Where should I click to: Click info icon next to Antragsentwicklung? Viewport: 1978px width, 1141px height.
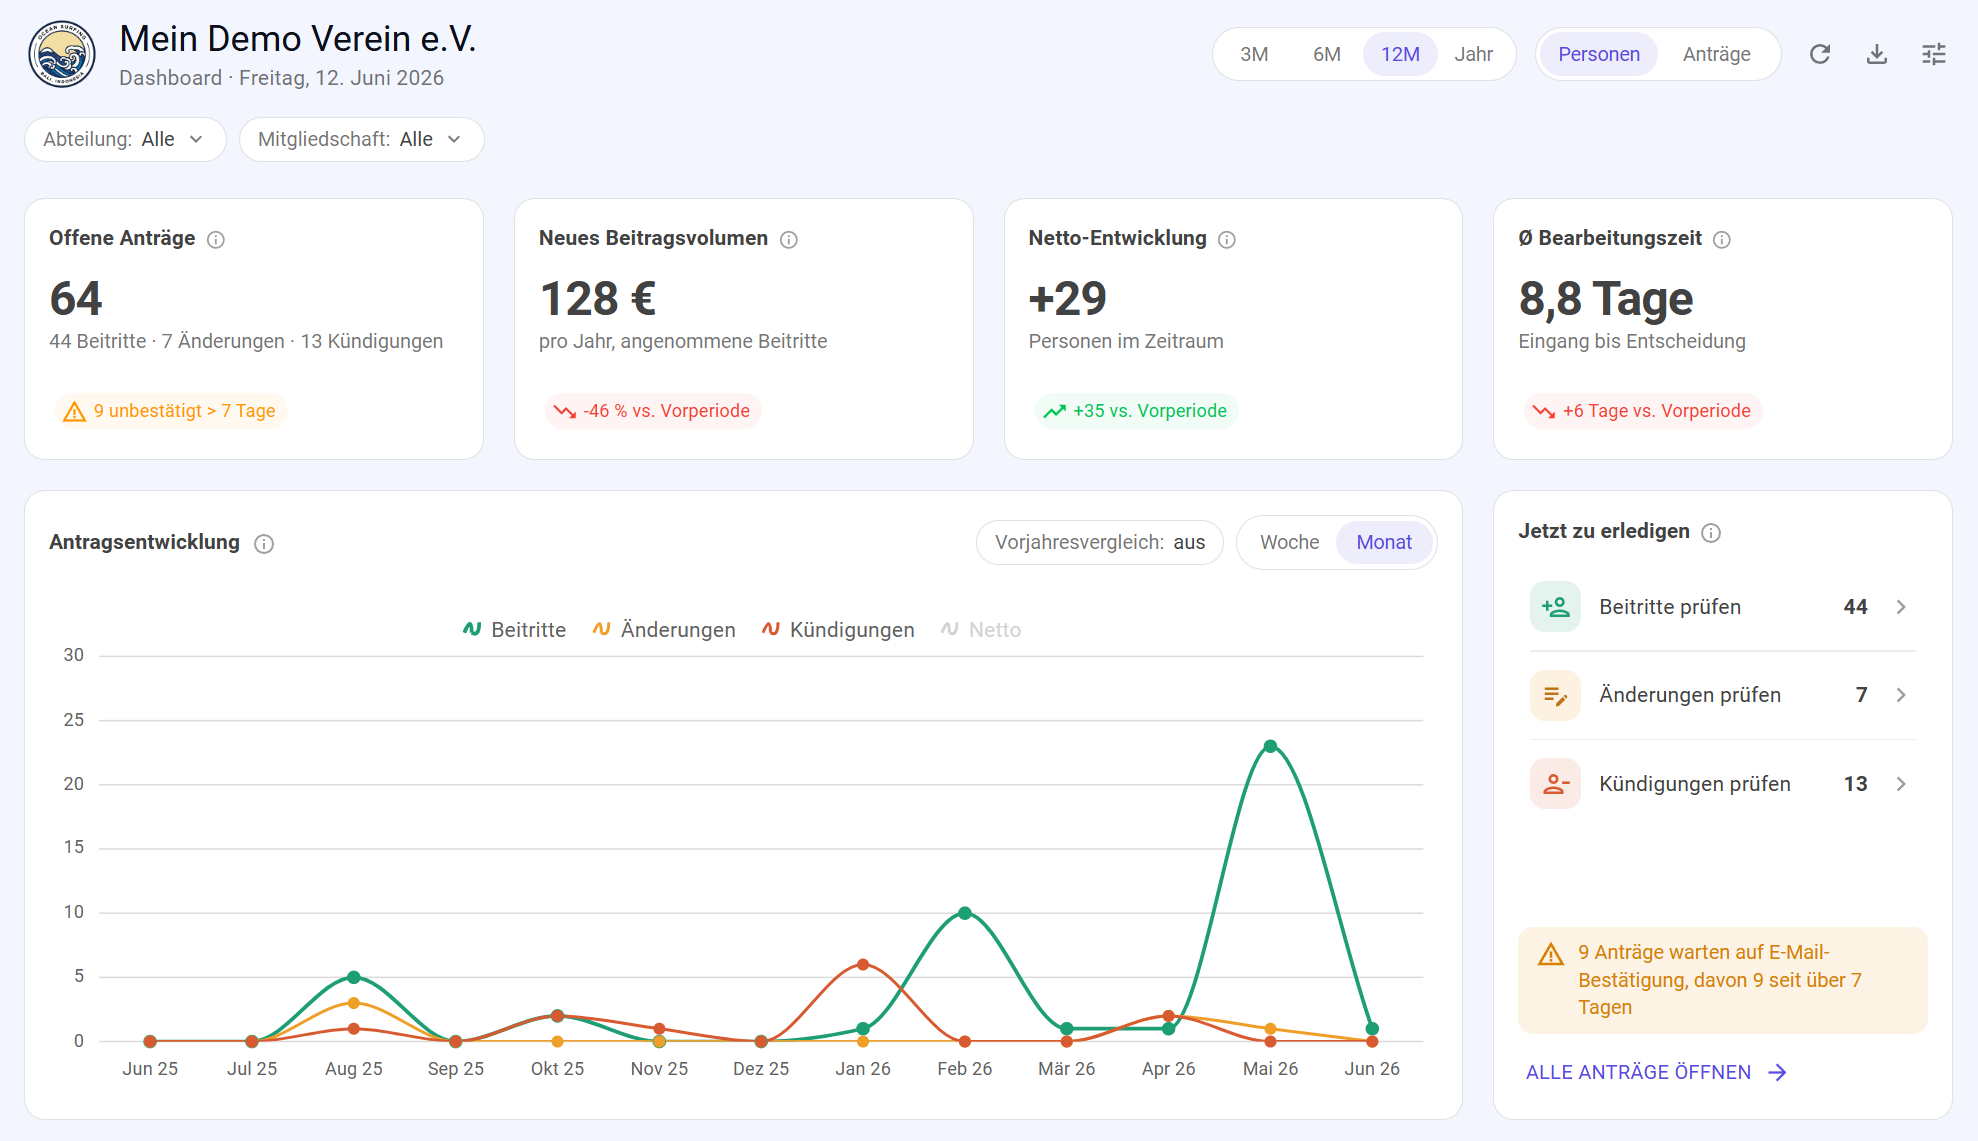tap(264, 543)
